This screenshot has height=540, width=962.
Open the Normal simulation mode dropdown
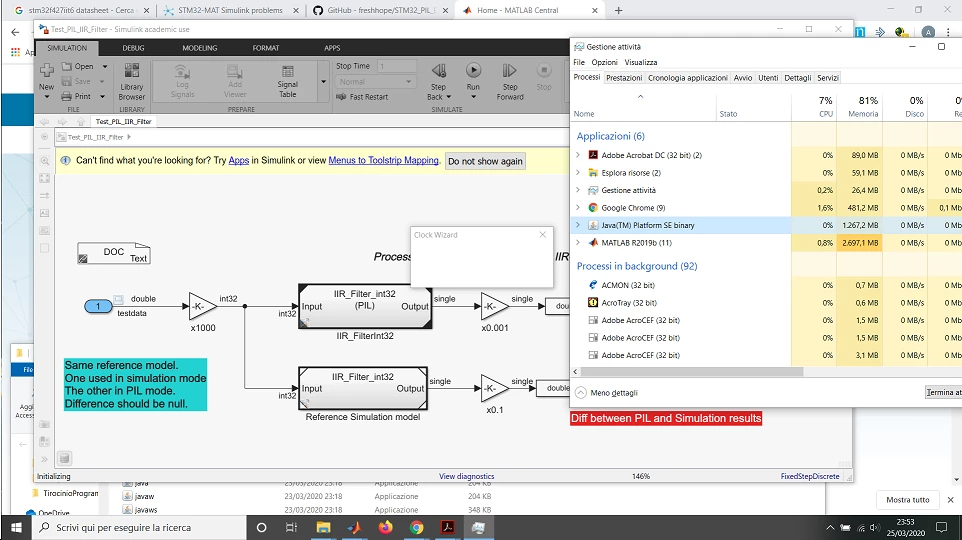coord(375,82)
